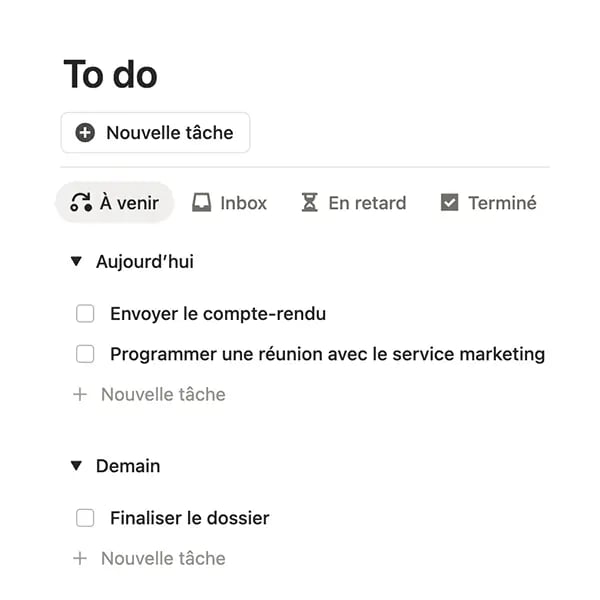The image size is (600, 600).
Task: Click the Inbox tray icon
Action: click(x=202, y=202)
